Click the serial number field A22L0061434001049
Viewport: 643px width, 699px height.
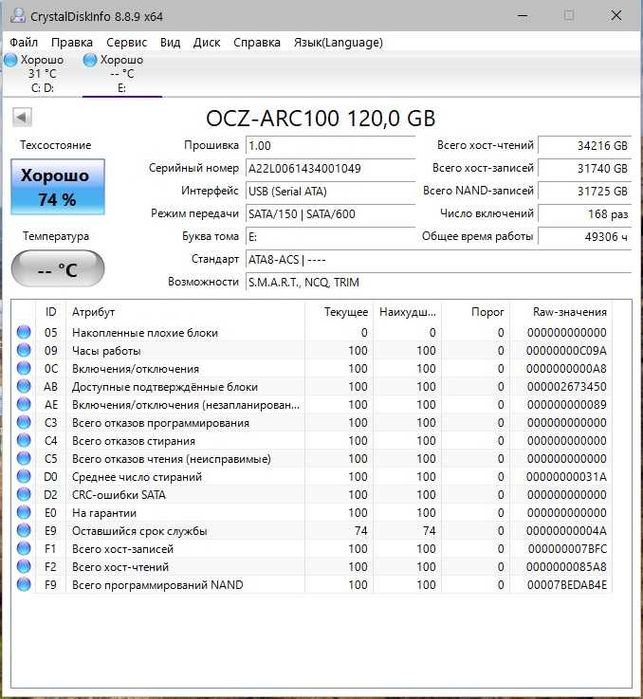pyautogui.click(x=330, y=169)
